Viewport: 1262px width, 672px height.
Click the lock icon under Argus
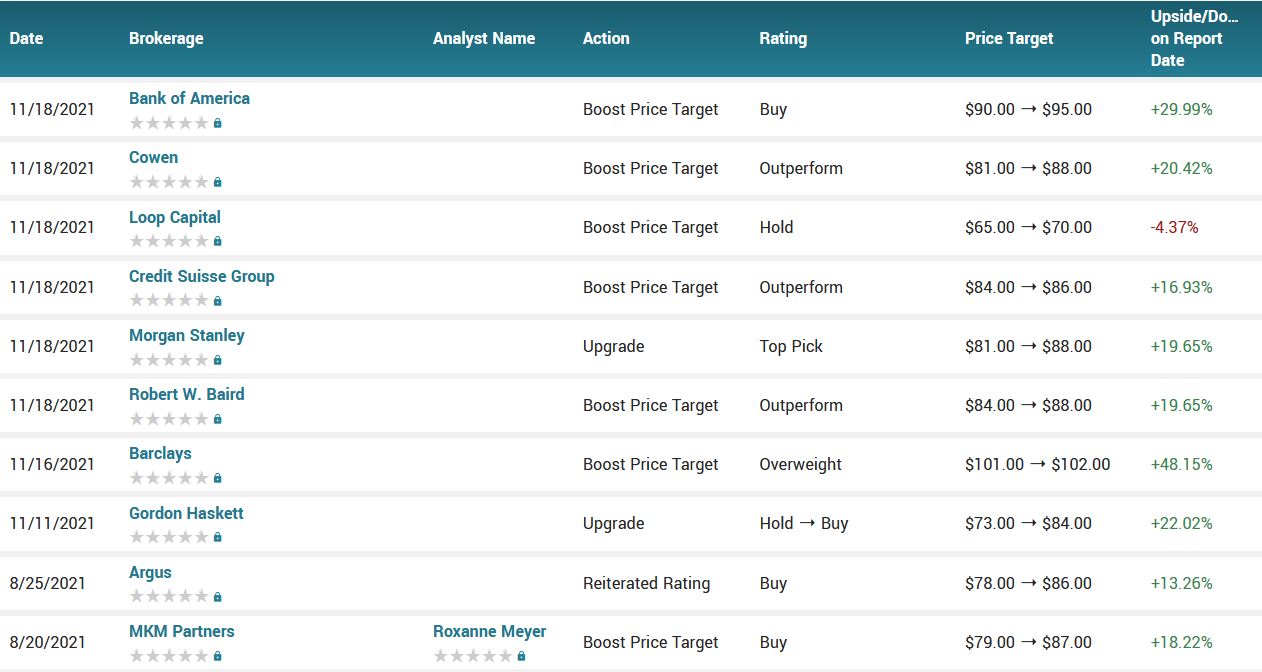(217, 597)
